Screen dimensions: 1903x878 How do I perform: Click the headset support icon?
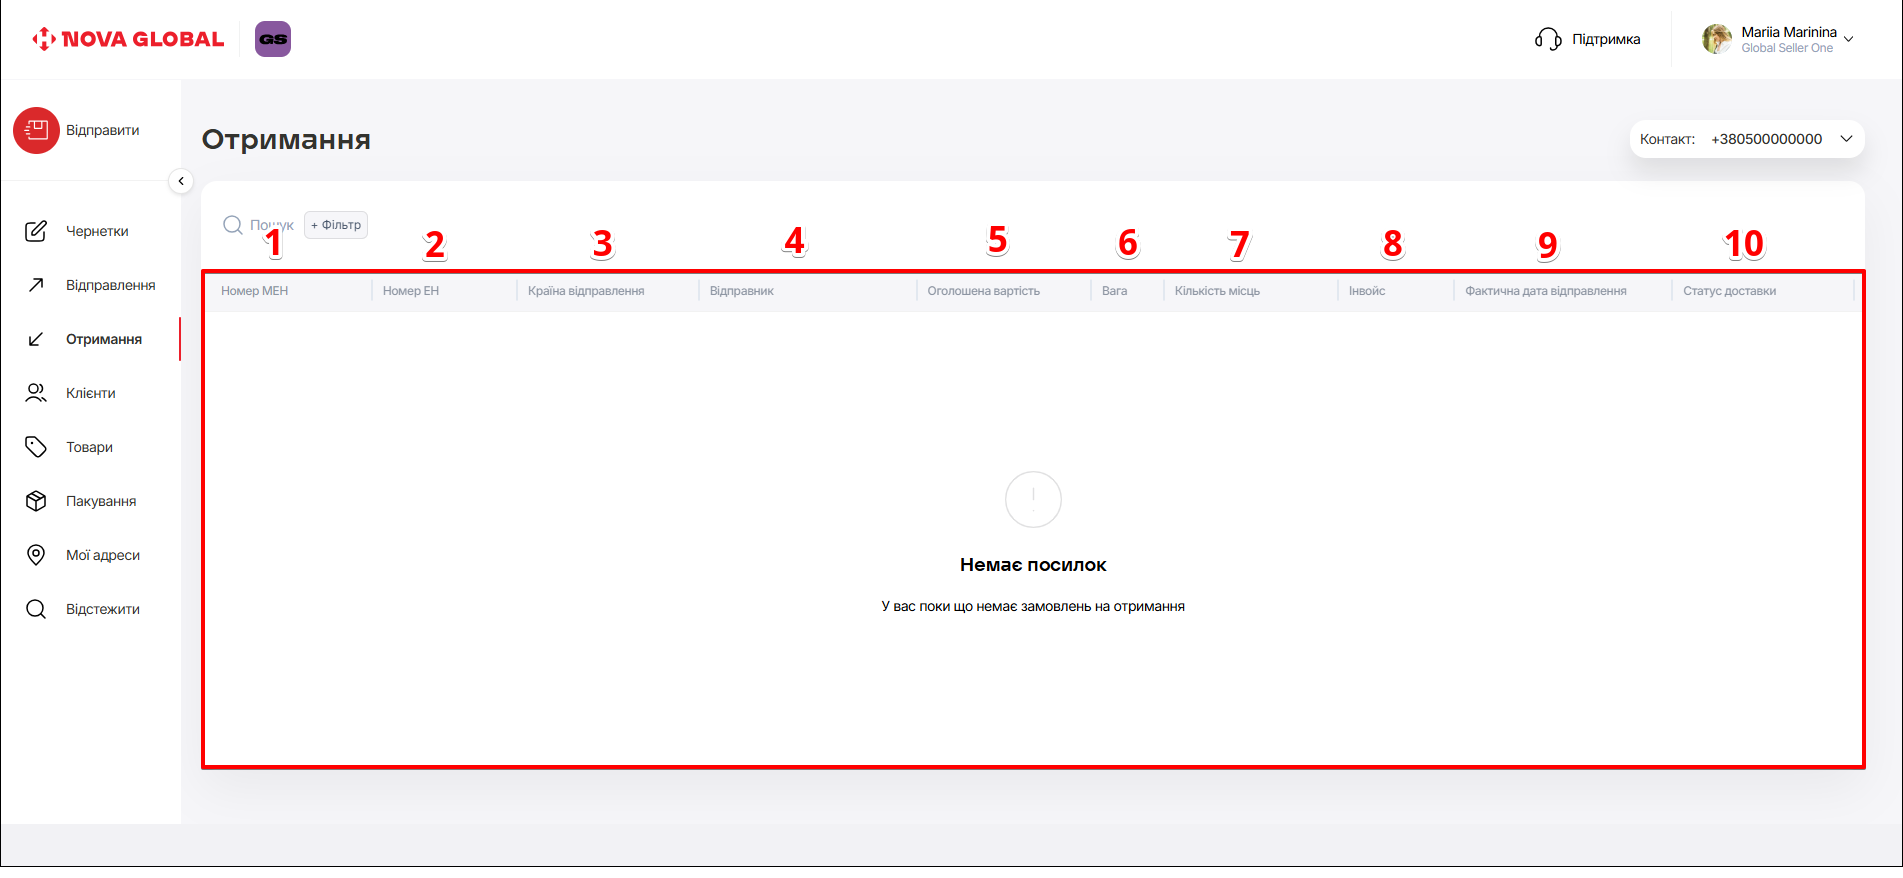click(x=1547, y=39)
